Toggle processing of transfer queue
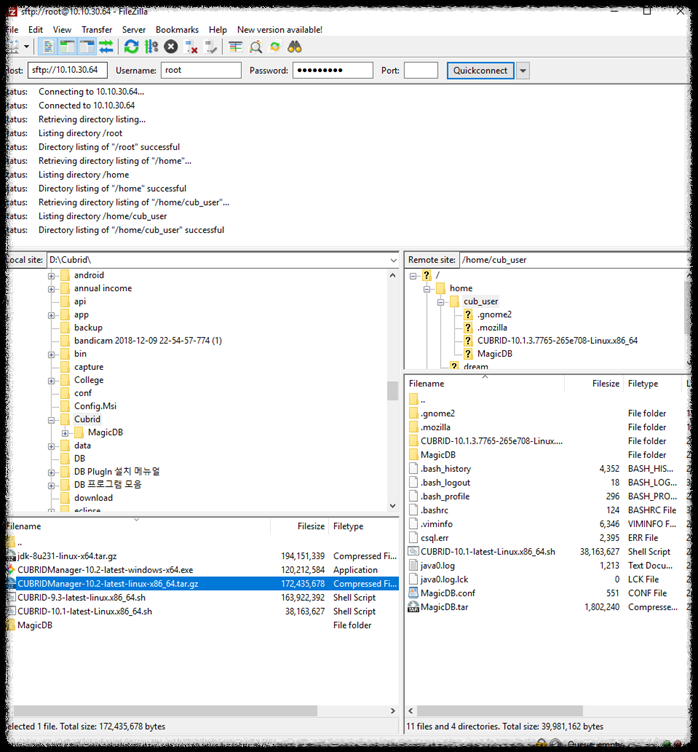Screen dimensions: 698x752 tap(151, 47)
